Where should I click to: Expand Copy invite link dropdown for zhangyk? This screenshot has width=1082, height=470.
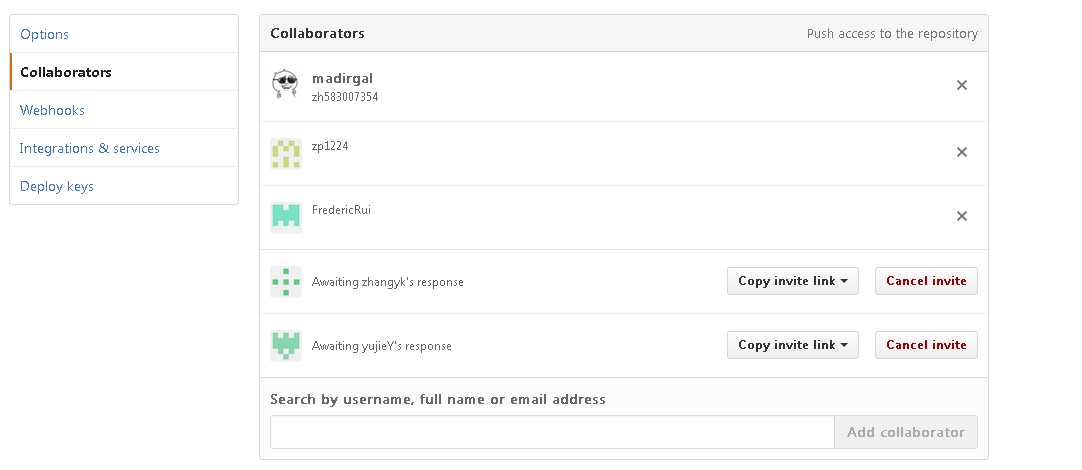[793, 281]
